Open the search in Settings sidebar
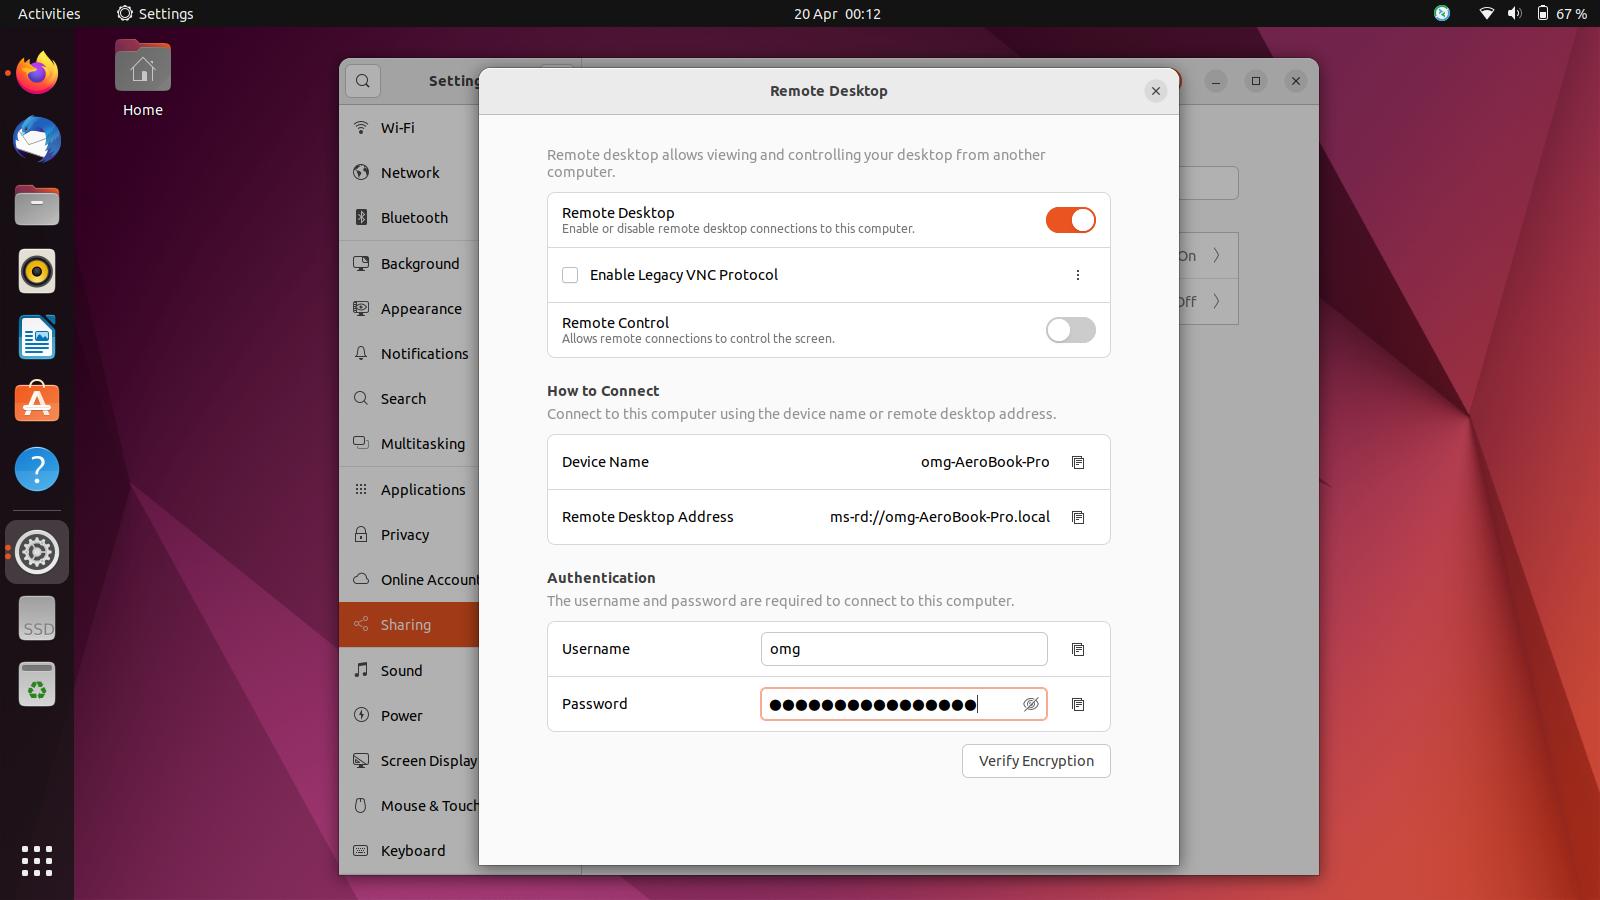 (x=362, y=81)
